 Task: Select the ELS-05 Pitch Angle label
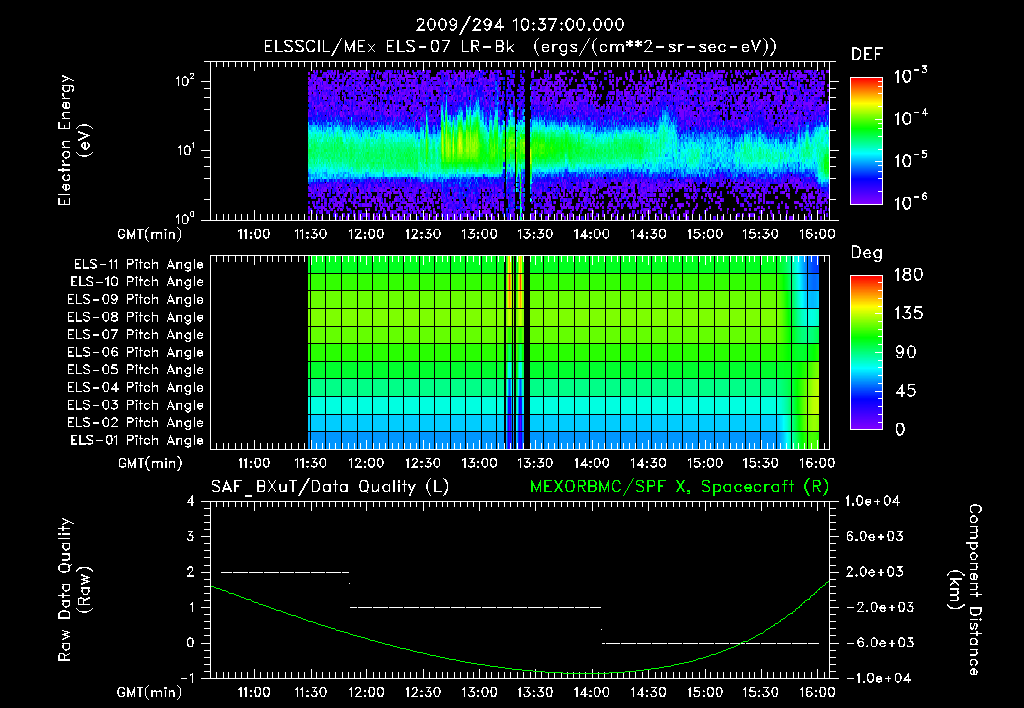pyautogui.click(x=136, y=370)
